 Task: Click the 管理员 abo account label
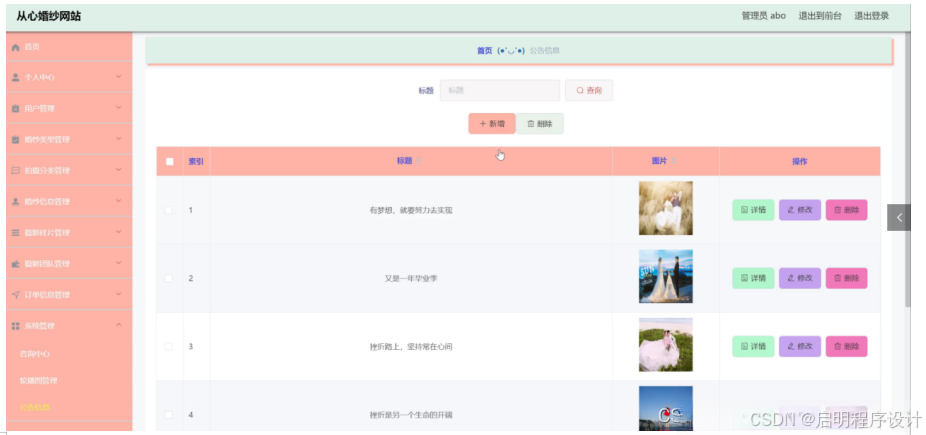(x=764, y=16)
